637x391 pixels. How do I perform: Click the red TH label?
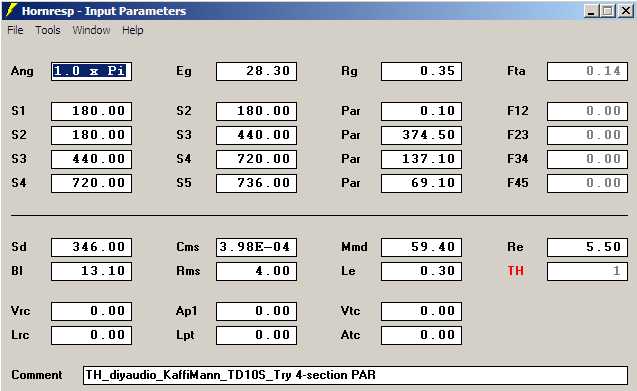point(516,271)
